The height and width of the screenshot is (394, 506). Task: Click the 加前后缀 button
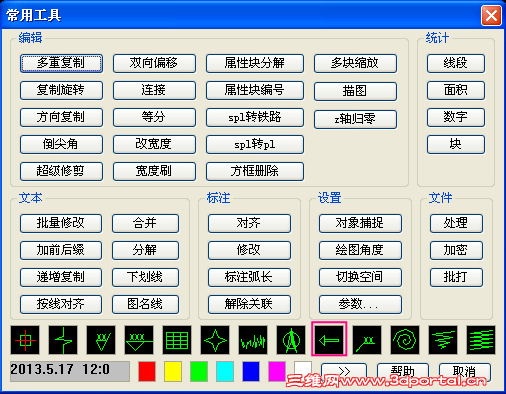coord(61,250)
